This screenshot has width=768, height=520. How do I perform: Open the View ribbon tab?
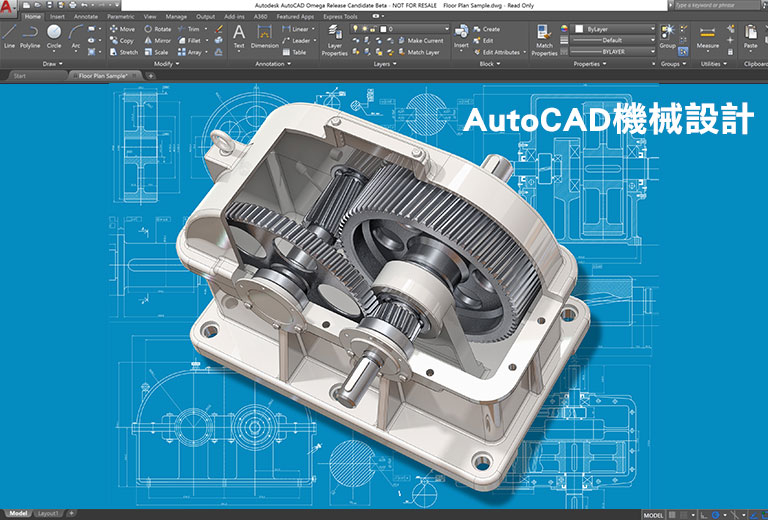[150, 17]
